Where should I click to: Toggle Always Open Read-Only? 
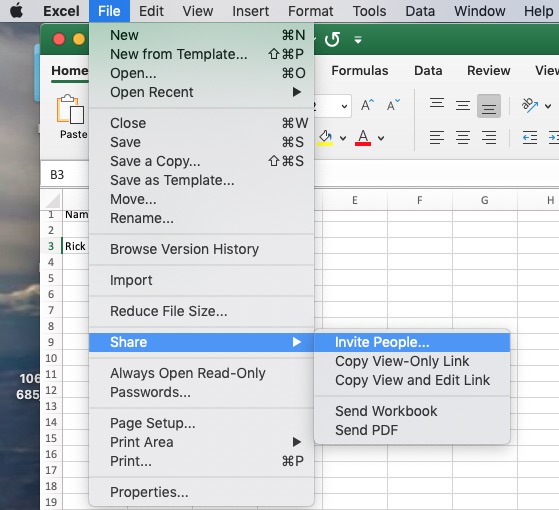tap(201, 373)
